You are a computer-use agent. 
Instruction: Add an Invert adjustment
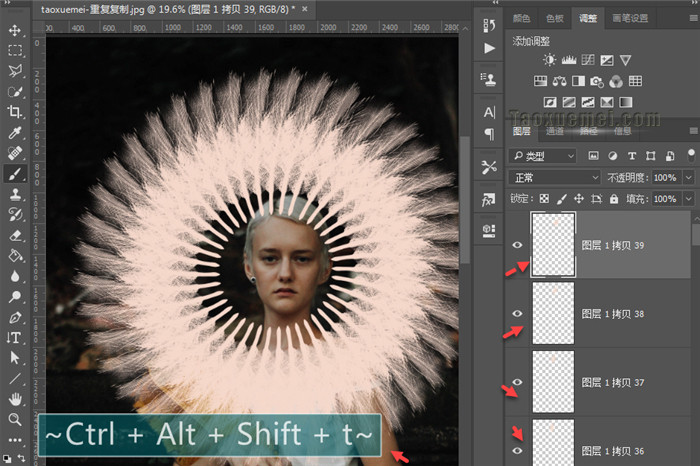550,103
